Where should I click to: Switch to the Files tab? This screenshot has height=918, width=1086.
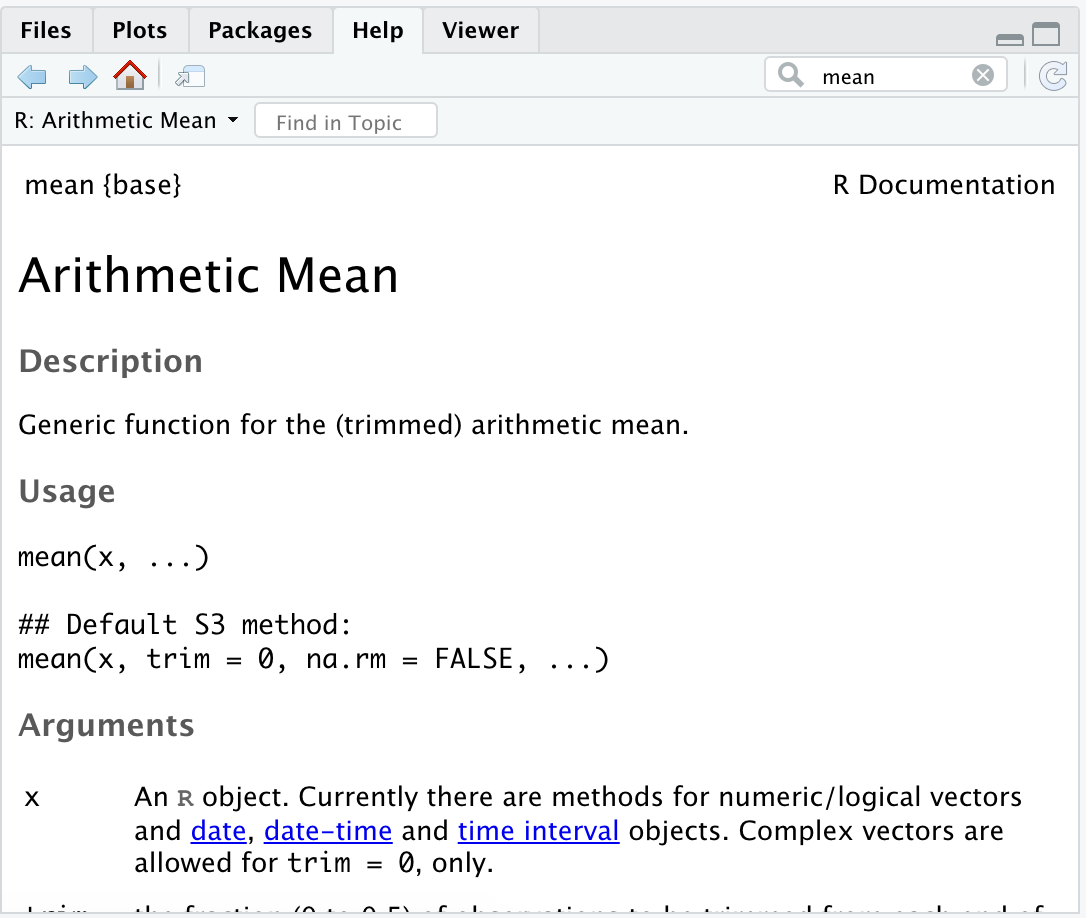tap(46, 30)
